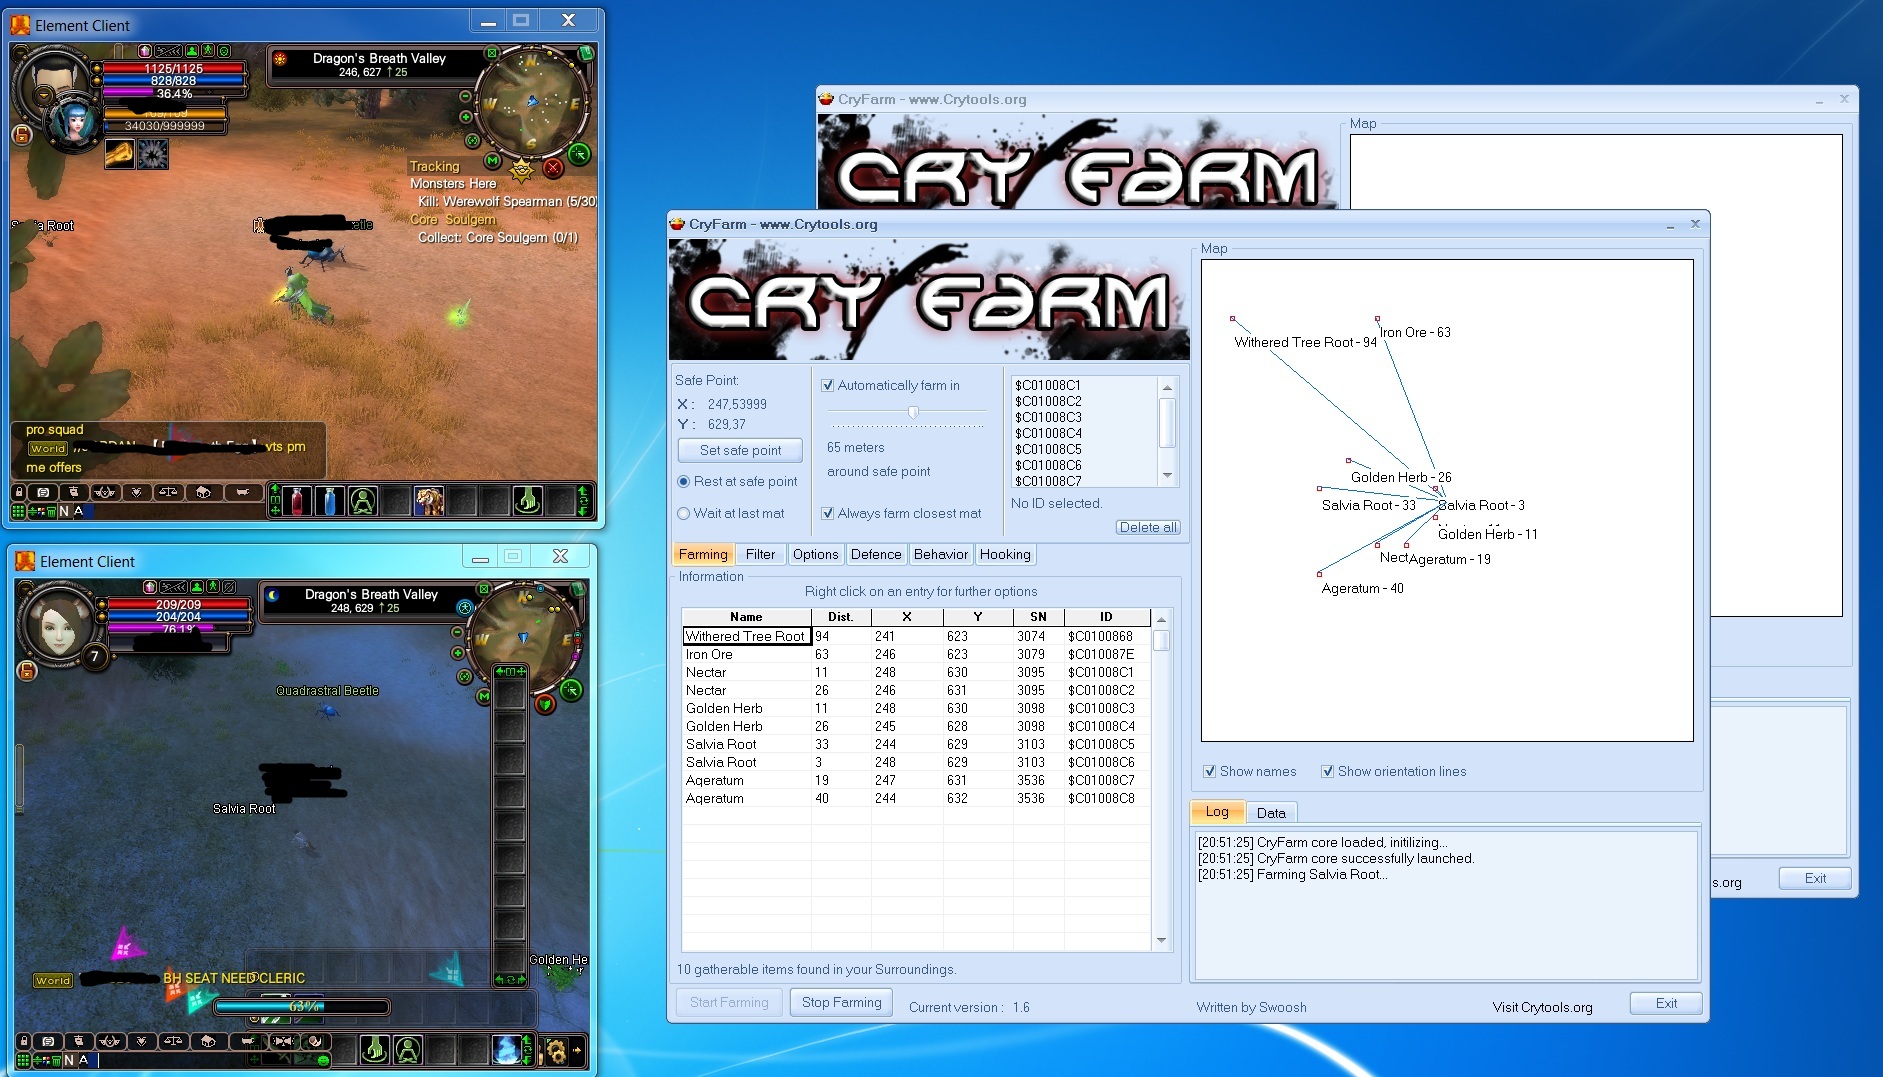Click the Stop Farming button
This screenshot has height=1077, width=1883.
tap(842, 1002)
